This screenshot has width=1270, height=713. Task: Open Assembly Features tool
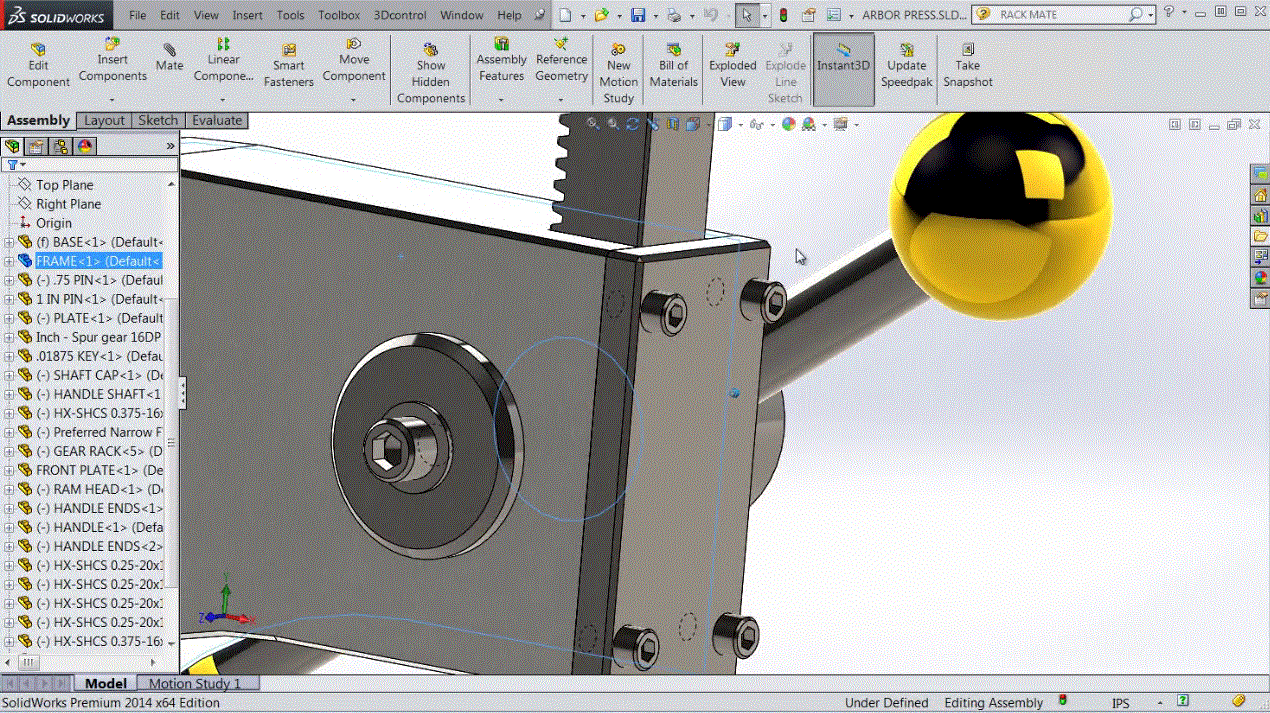point(501,60)
